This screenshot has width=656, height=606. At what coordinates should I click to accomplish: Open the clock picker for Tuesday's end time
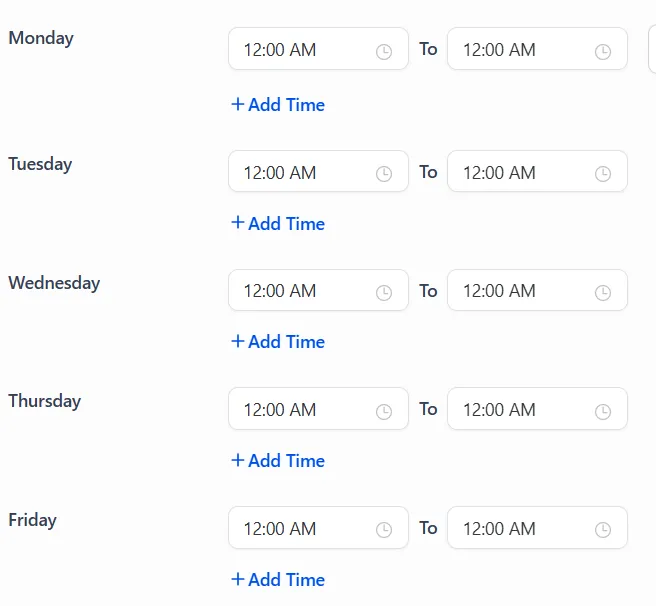[603, 174]
